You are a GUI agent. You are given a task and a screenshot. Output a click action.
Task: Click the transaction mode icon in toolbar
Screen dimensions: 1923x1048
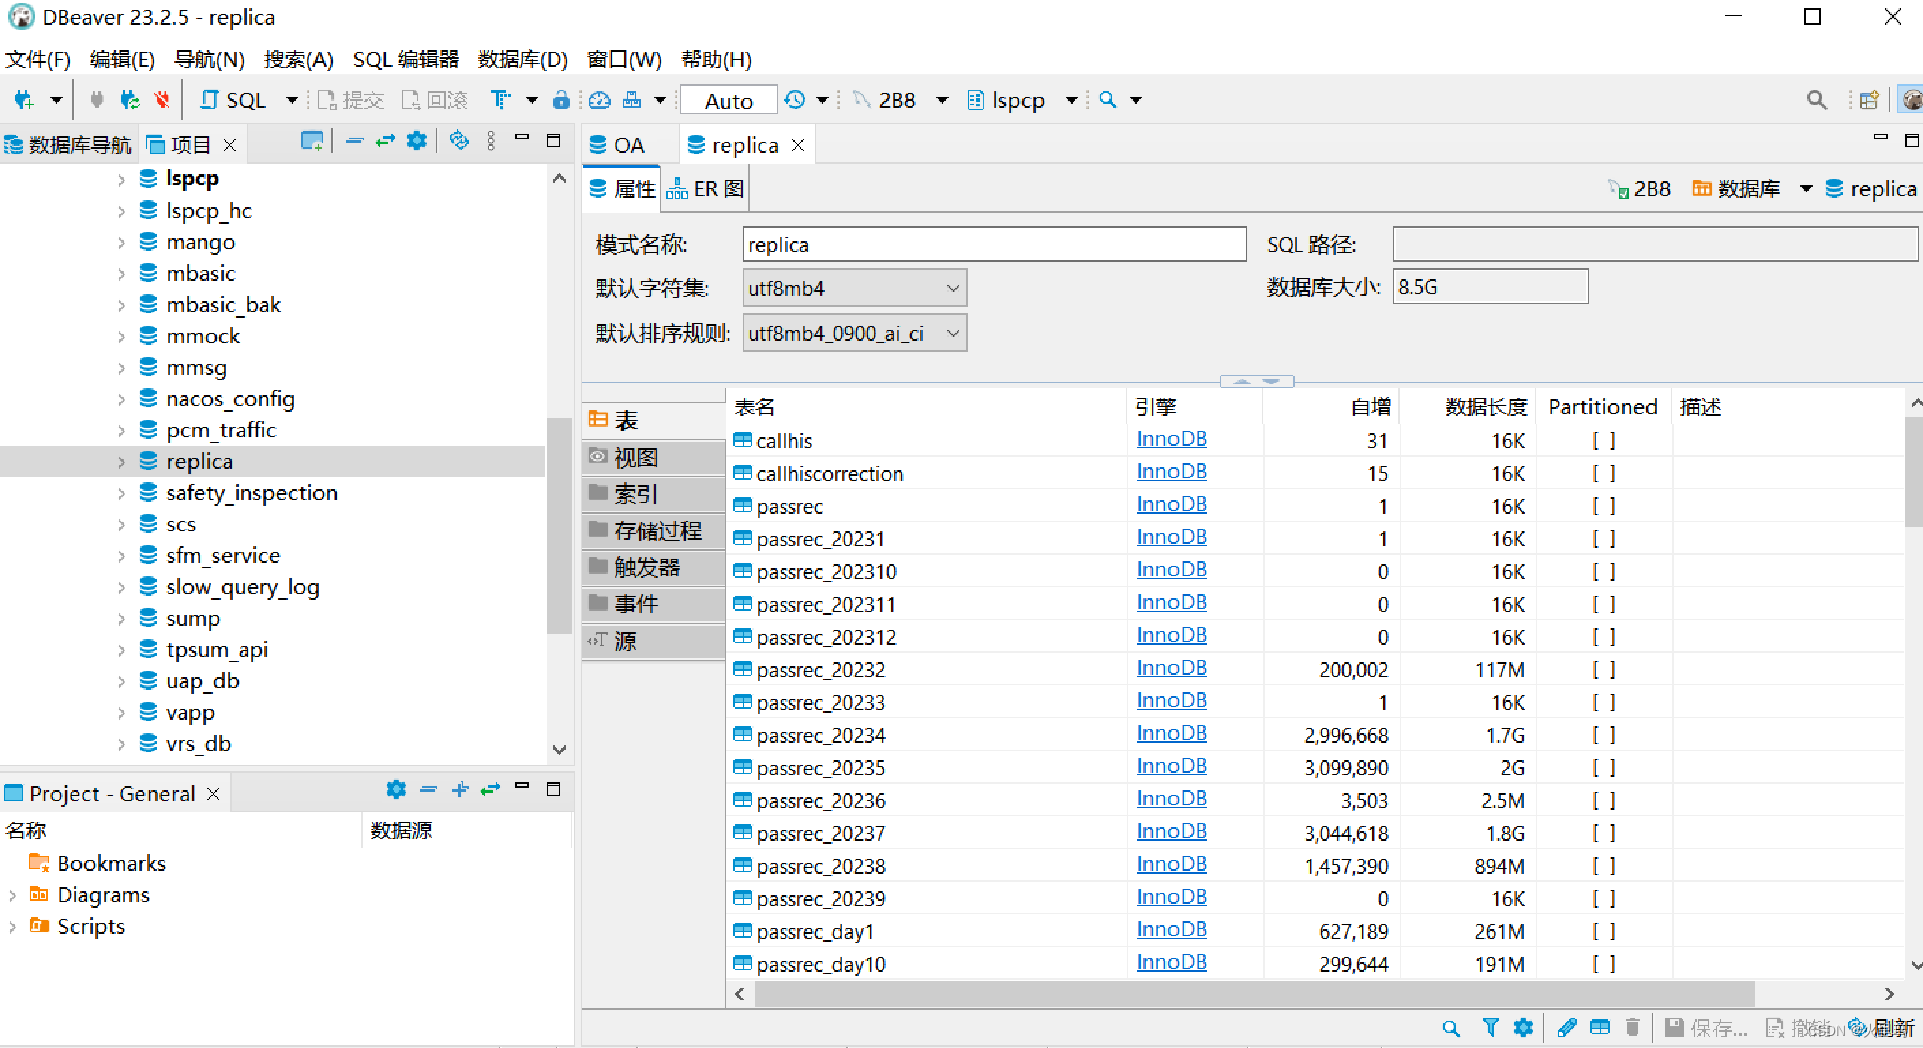(x=501, y=100)
